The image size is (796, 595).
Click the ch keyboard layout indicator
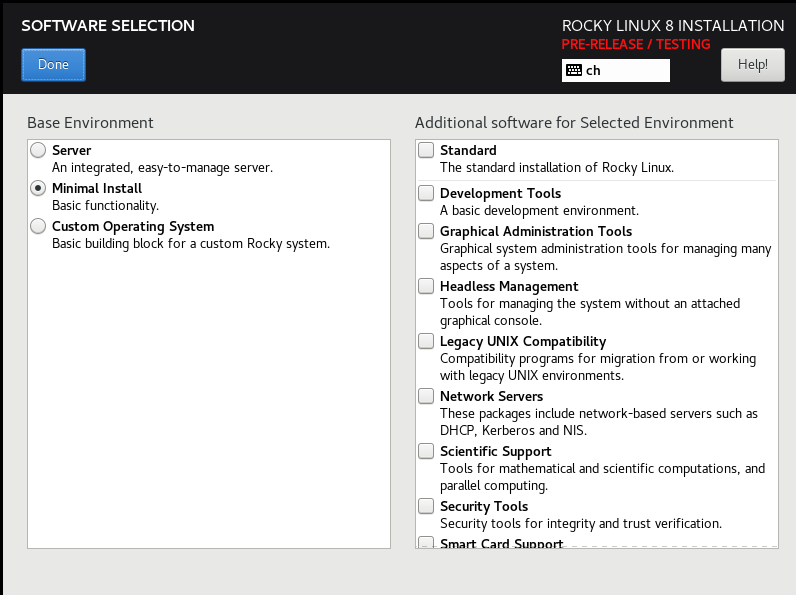[x=616, y=70]
